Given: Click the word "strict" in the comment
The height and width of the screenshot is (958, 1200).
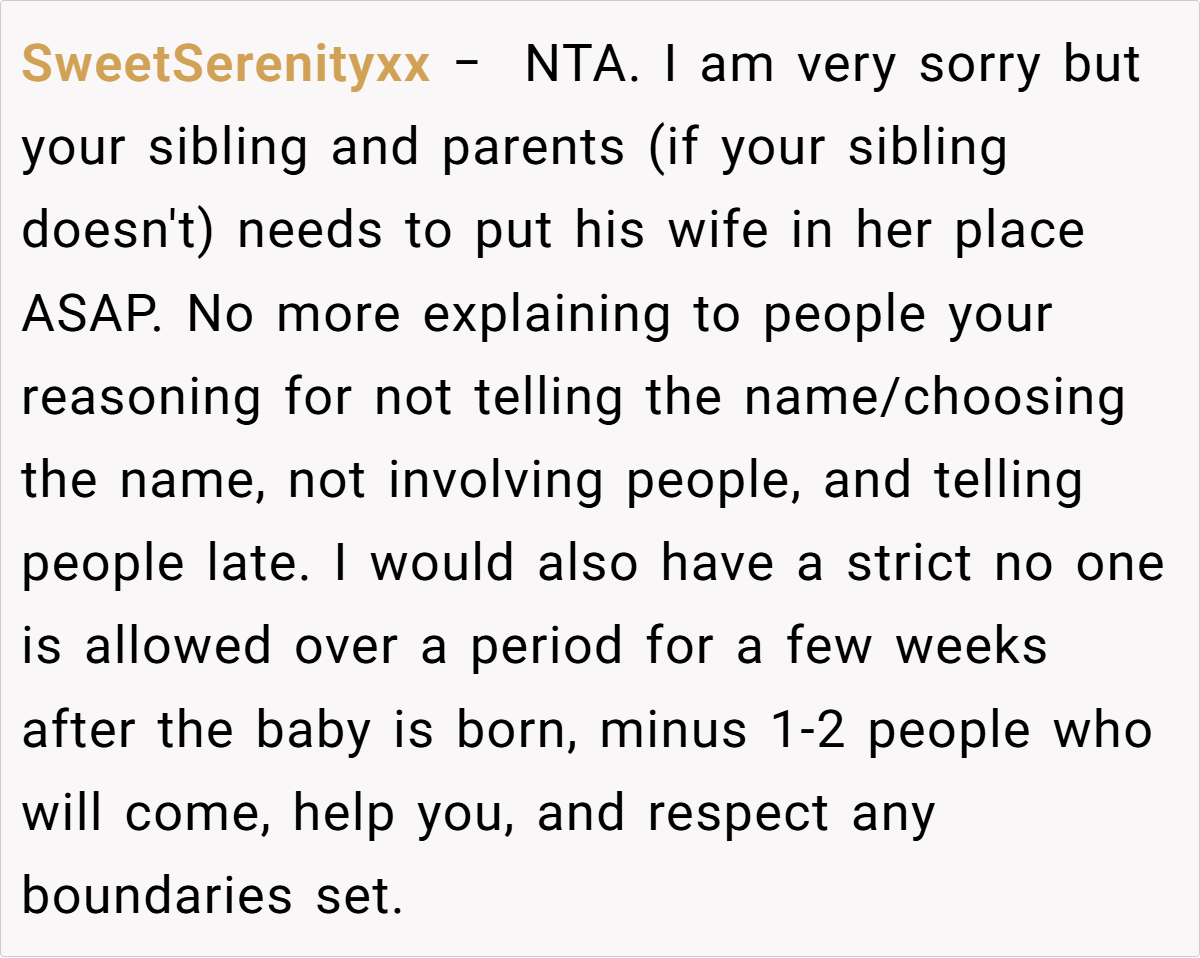Looking at the screenshot, I should [x=910, y=563].
